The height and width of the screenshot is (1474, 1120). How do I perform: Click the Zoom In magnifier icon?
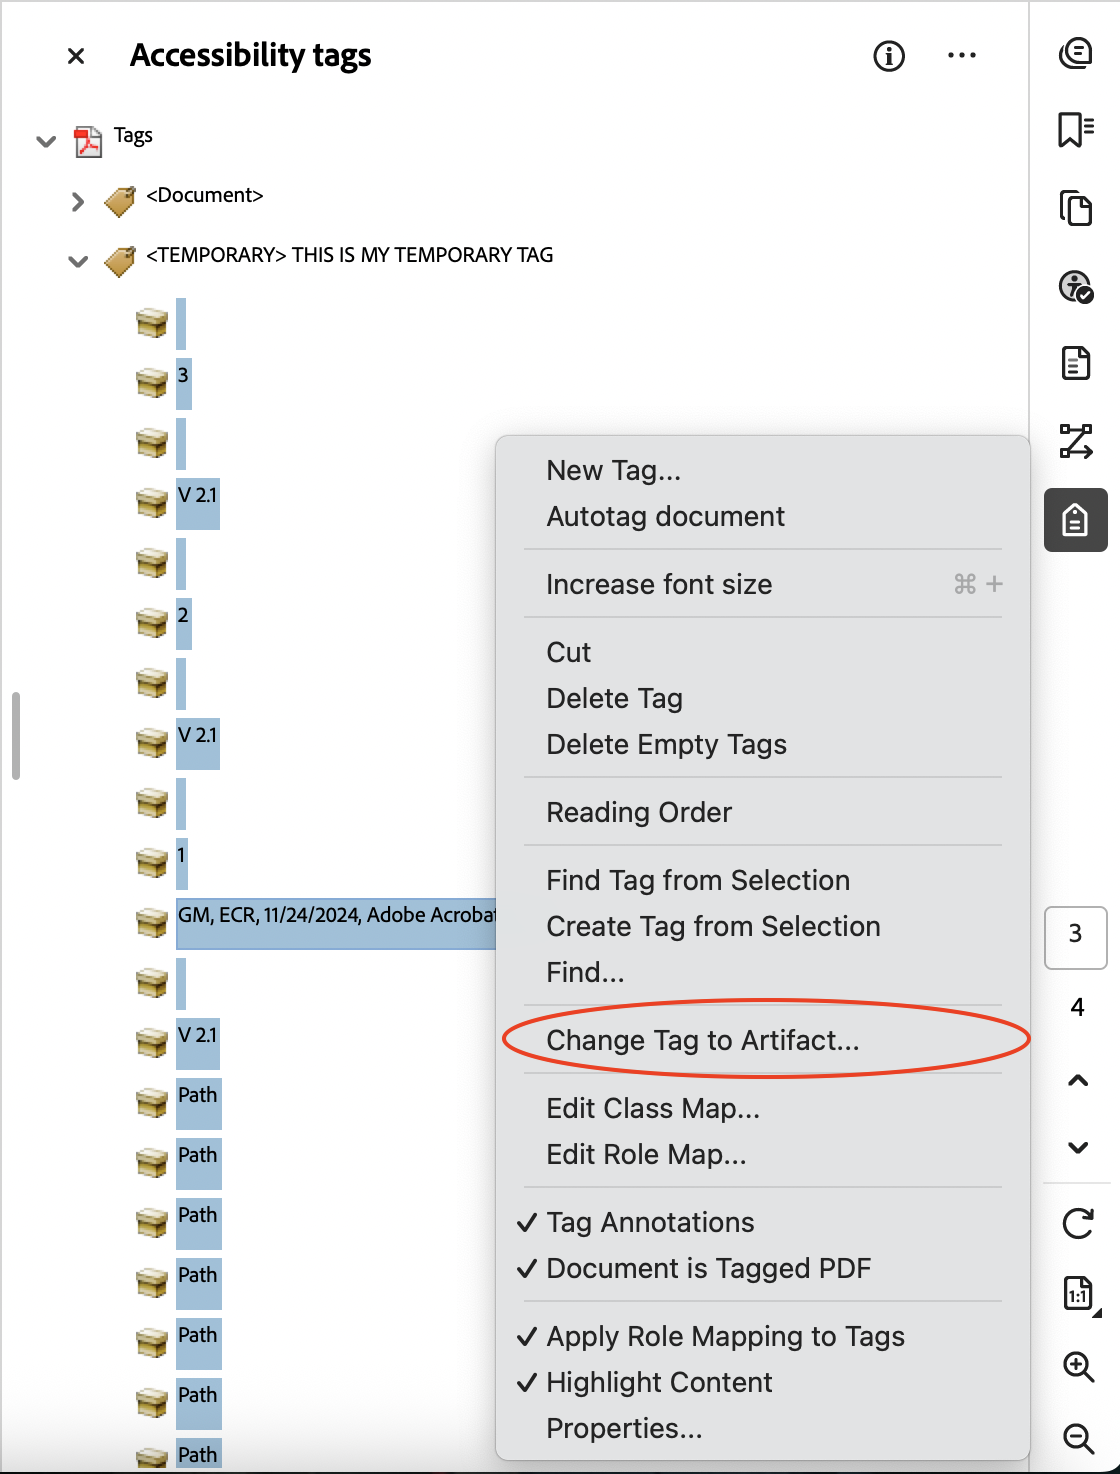(1078, 1365)
